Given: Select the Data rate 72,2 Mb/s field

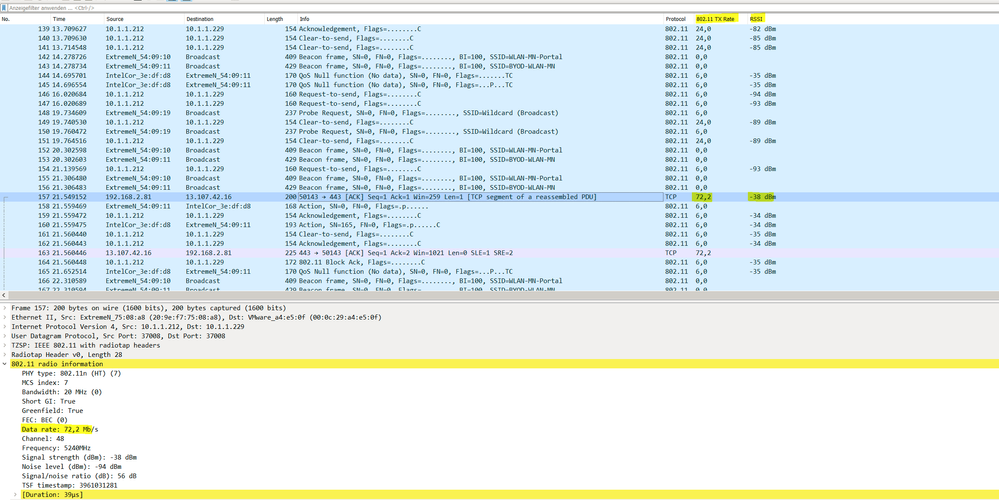Looking at the screenshot, I should (x=60, y=428).
